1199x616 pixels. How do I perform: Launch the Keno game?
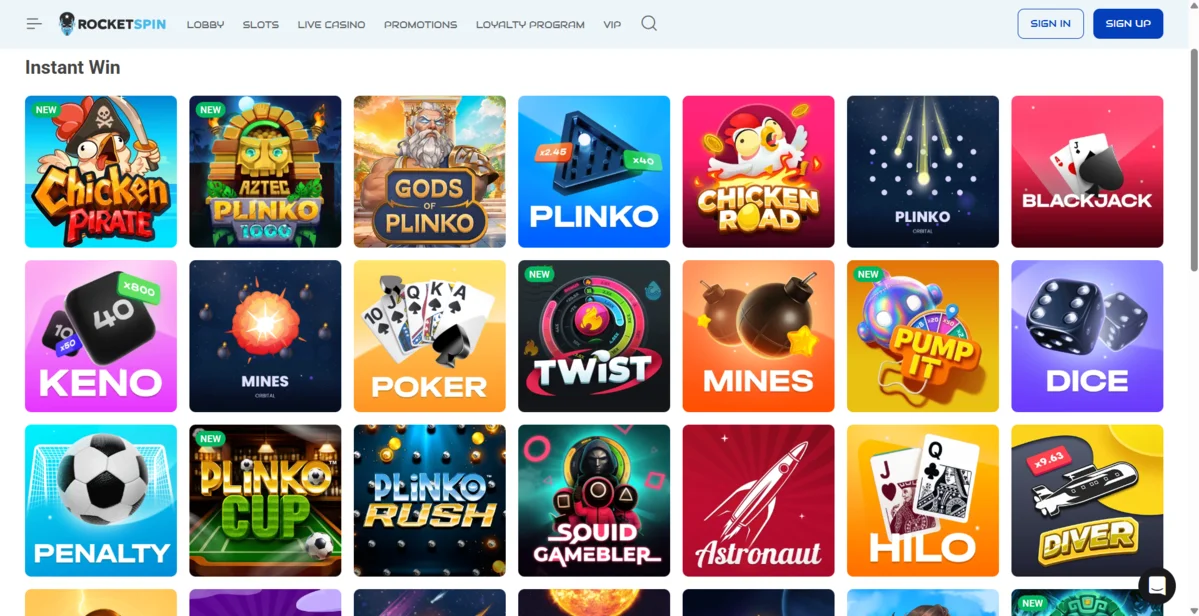pyautogui.click(x=101, y=336)
